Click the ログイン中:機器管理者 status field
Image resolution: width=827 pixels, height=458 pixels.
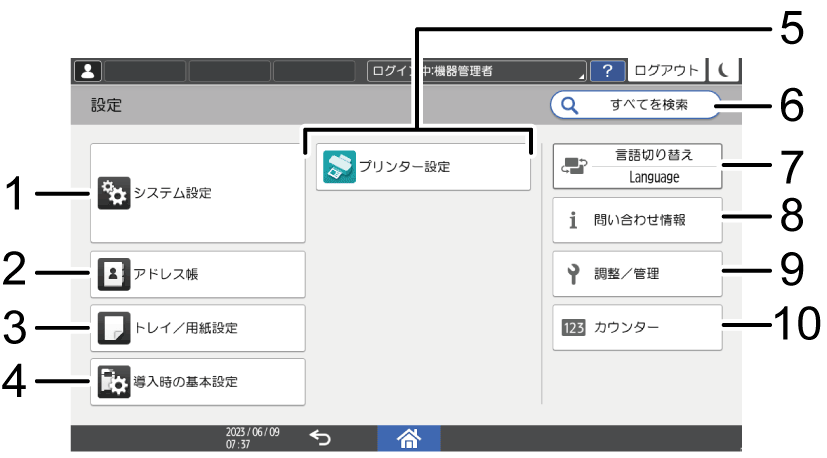[x=477, y=71]
